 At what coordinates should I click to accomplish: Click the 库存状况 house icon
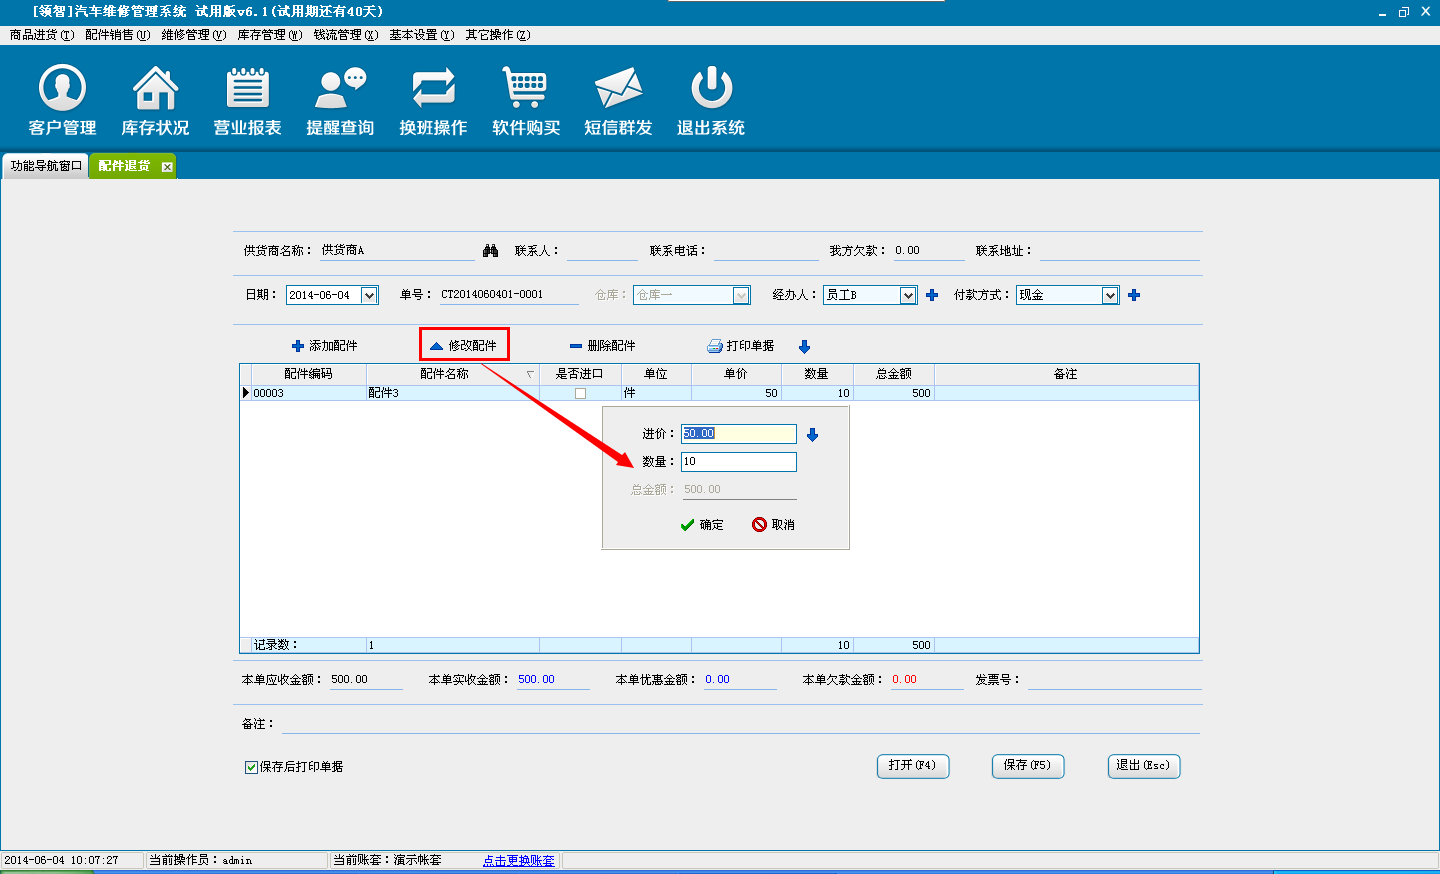pos(155,89)
